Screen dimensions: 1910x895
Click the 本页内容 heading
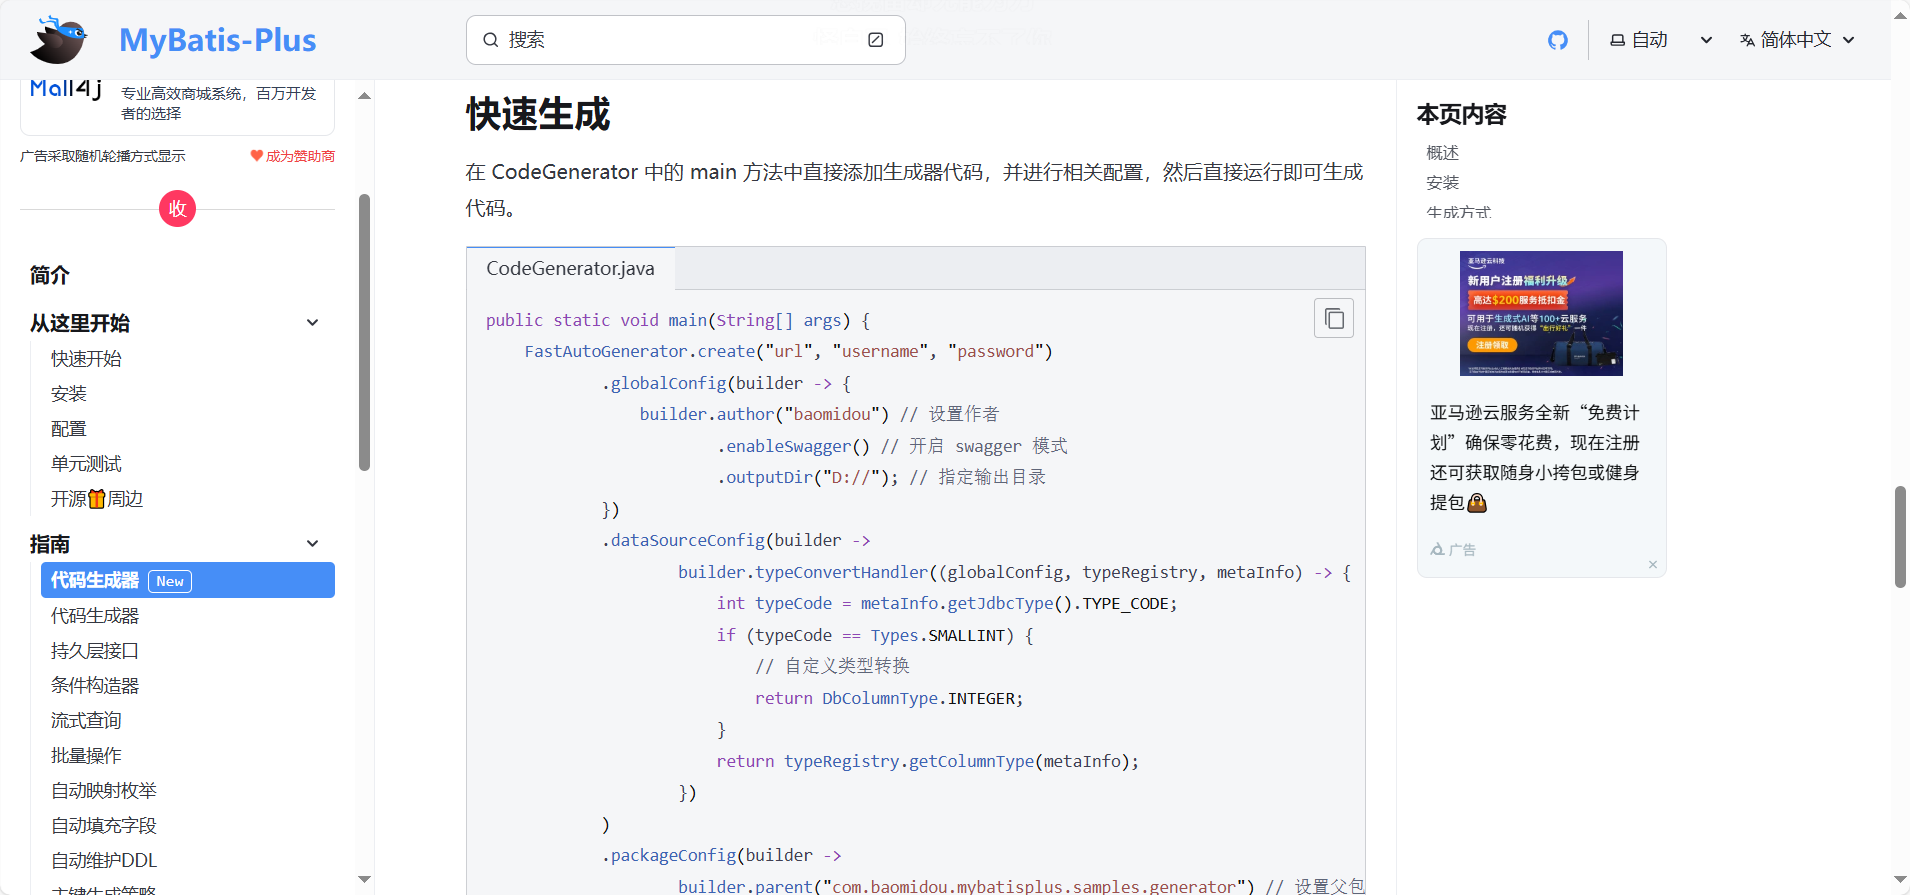(x=1462, y=115)
